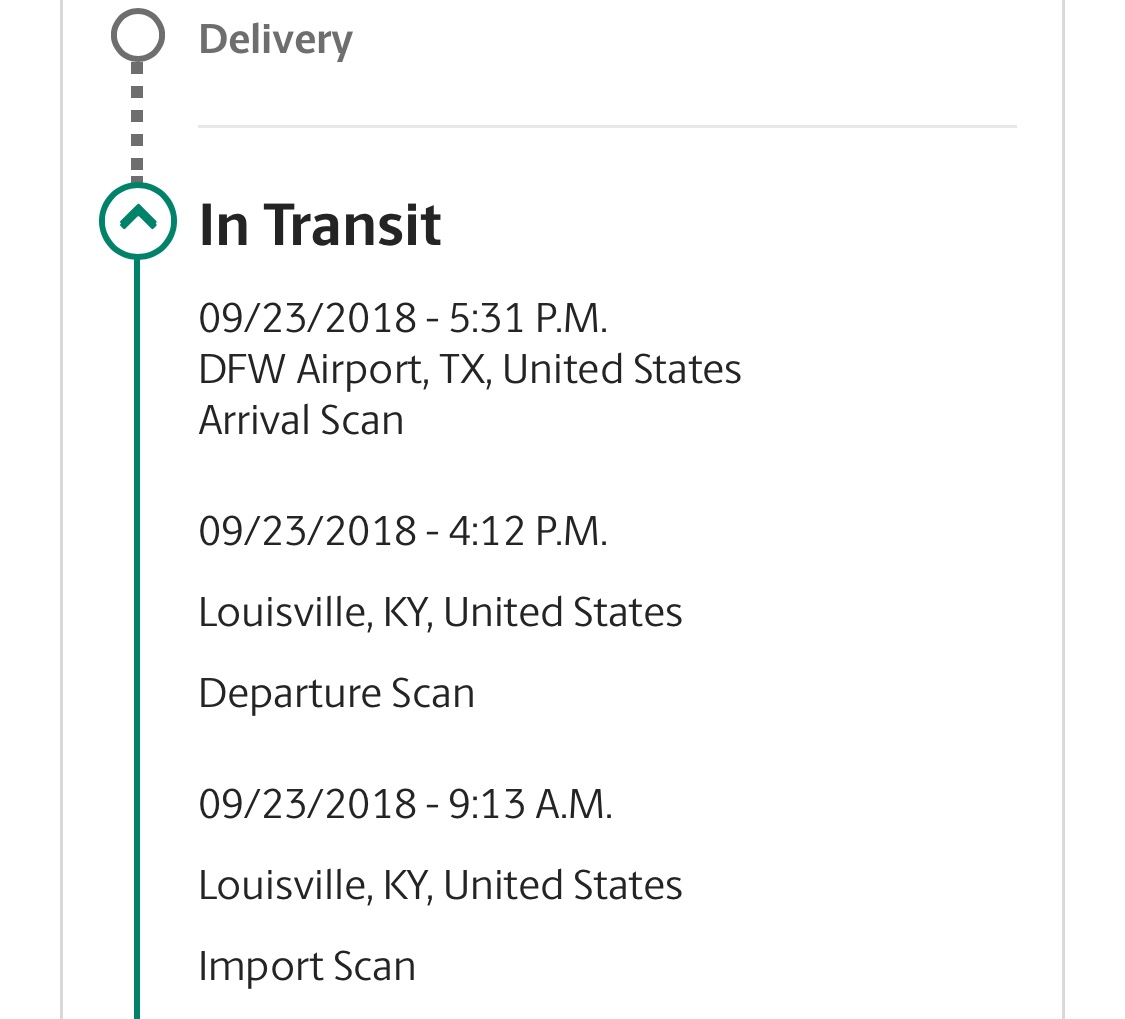Click DFW Airport, TX location text
The image size is (1125, 1019).
345,370
